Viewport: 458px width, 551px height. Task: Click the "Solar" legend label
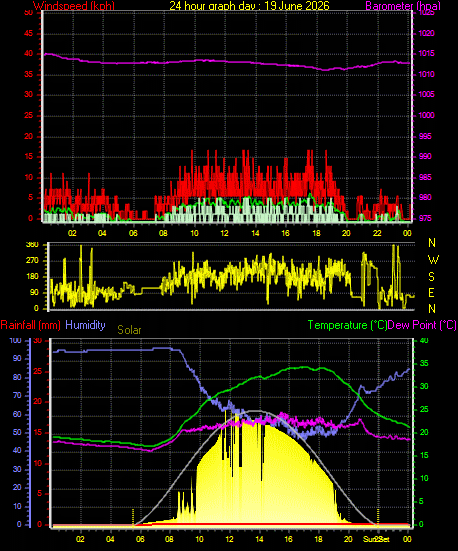coord(129,330)
